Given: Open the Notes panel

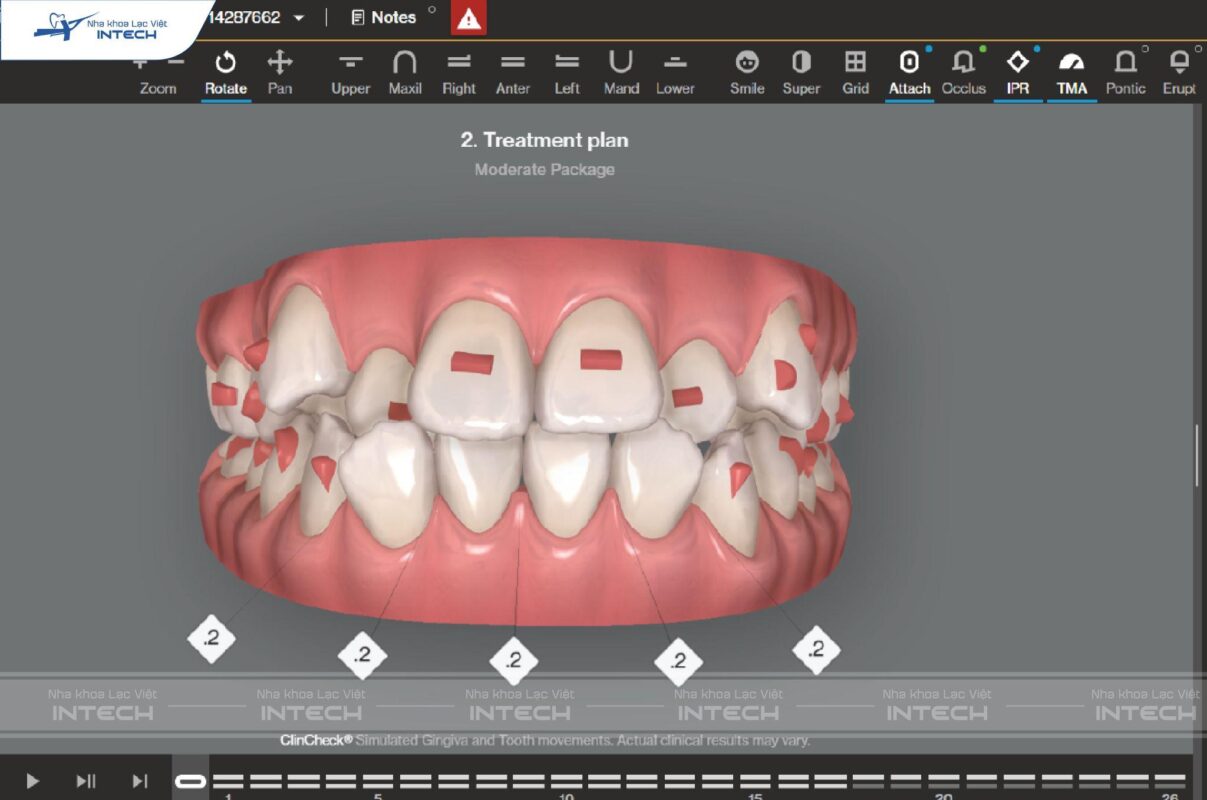Looking at the screenshot, I should tap(384, 18).
